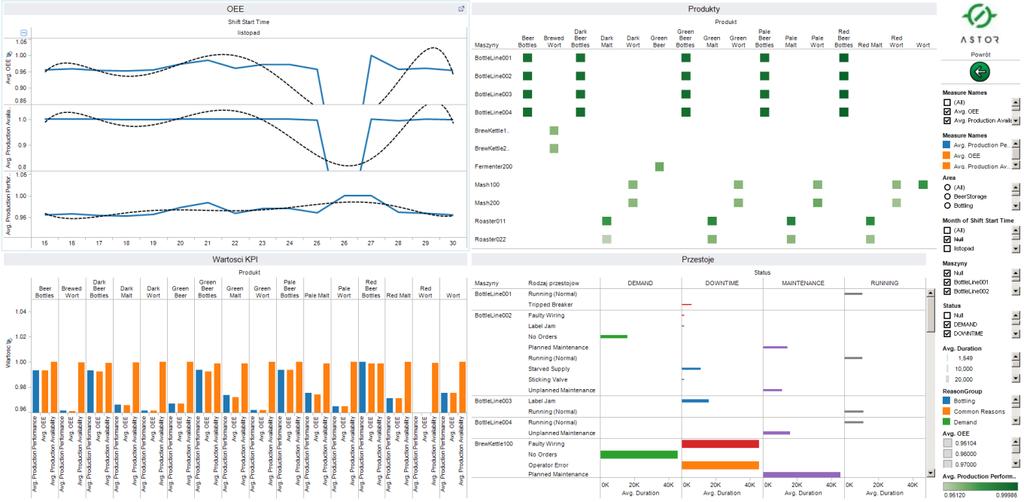Select the Bottling area radio button
Image resolution: width=1024 pixels, height=502 pixels.
click(947, 205)
